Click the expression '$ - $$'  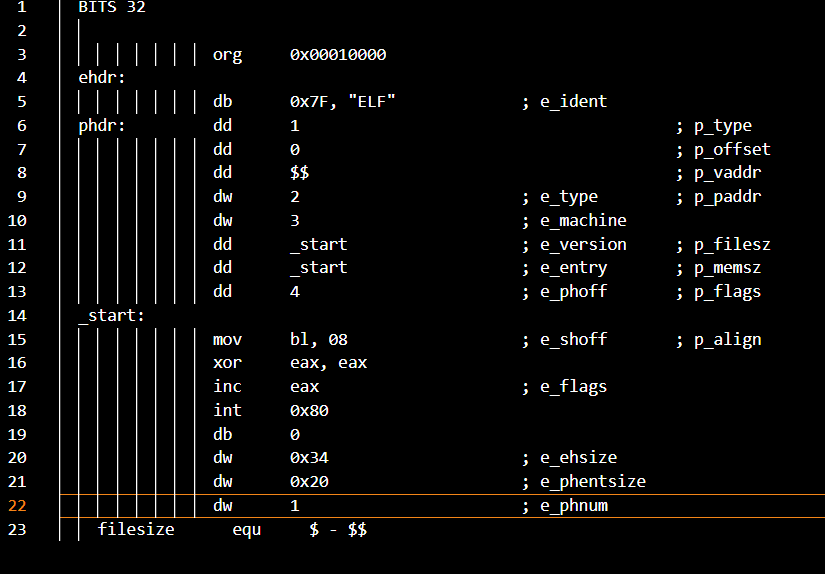pos(338,529)
